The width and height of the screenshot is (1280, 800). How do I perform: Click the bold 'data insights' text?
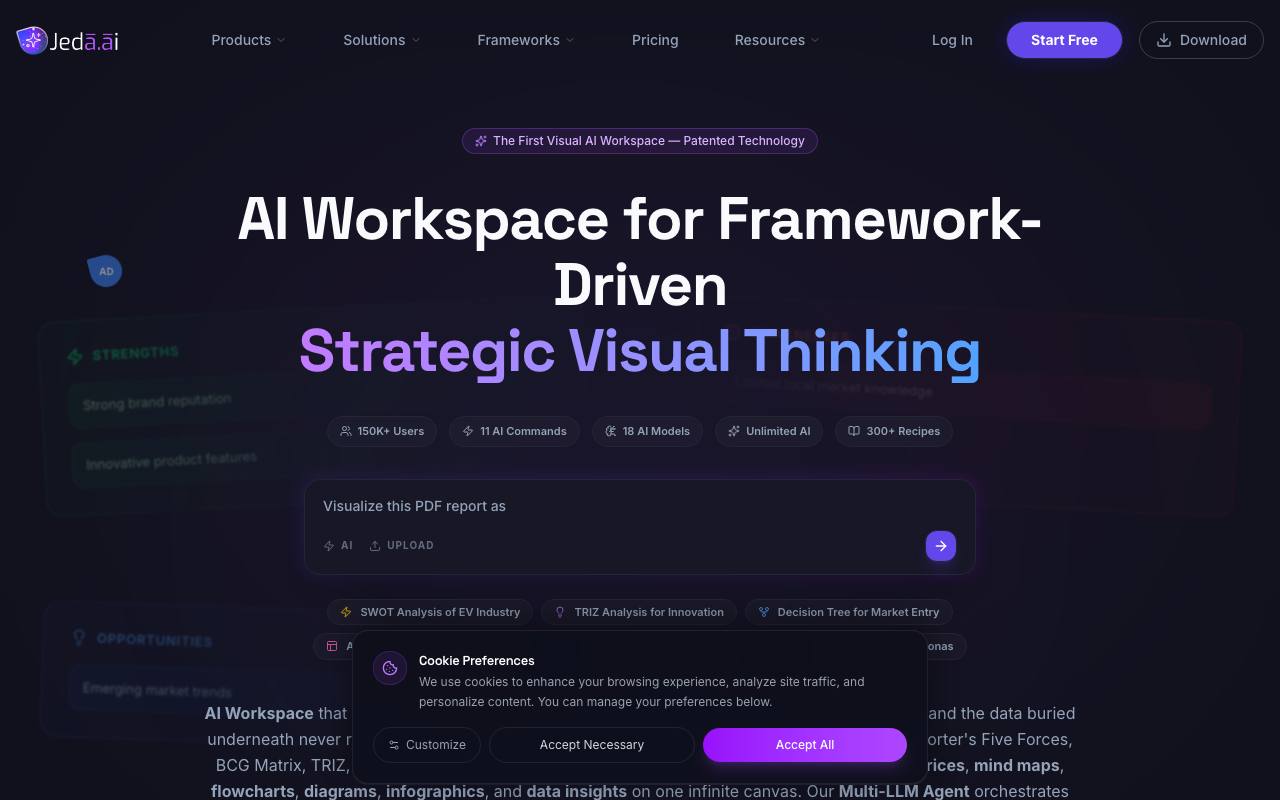pos(577,791)
